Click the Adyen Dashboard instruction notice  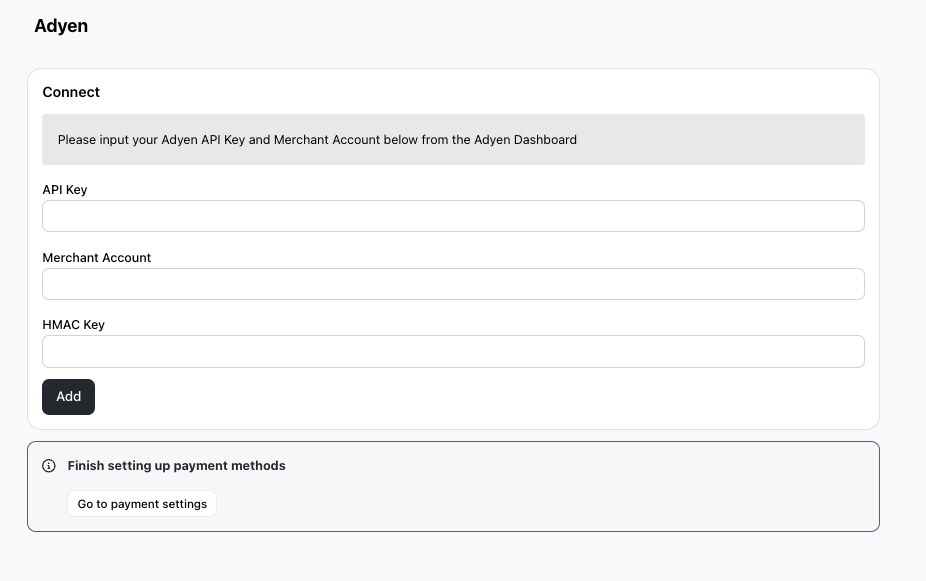(453, 139)
